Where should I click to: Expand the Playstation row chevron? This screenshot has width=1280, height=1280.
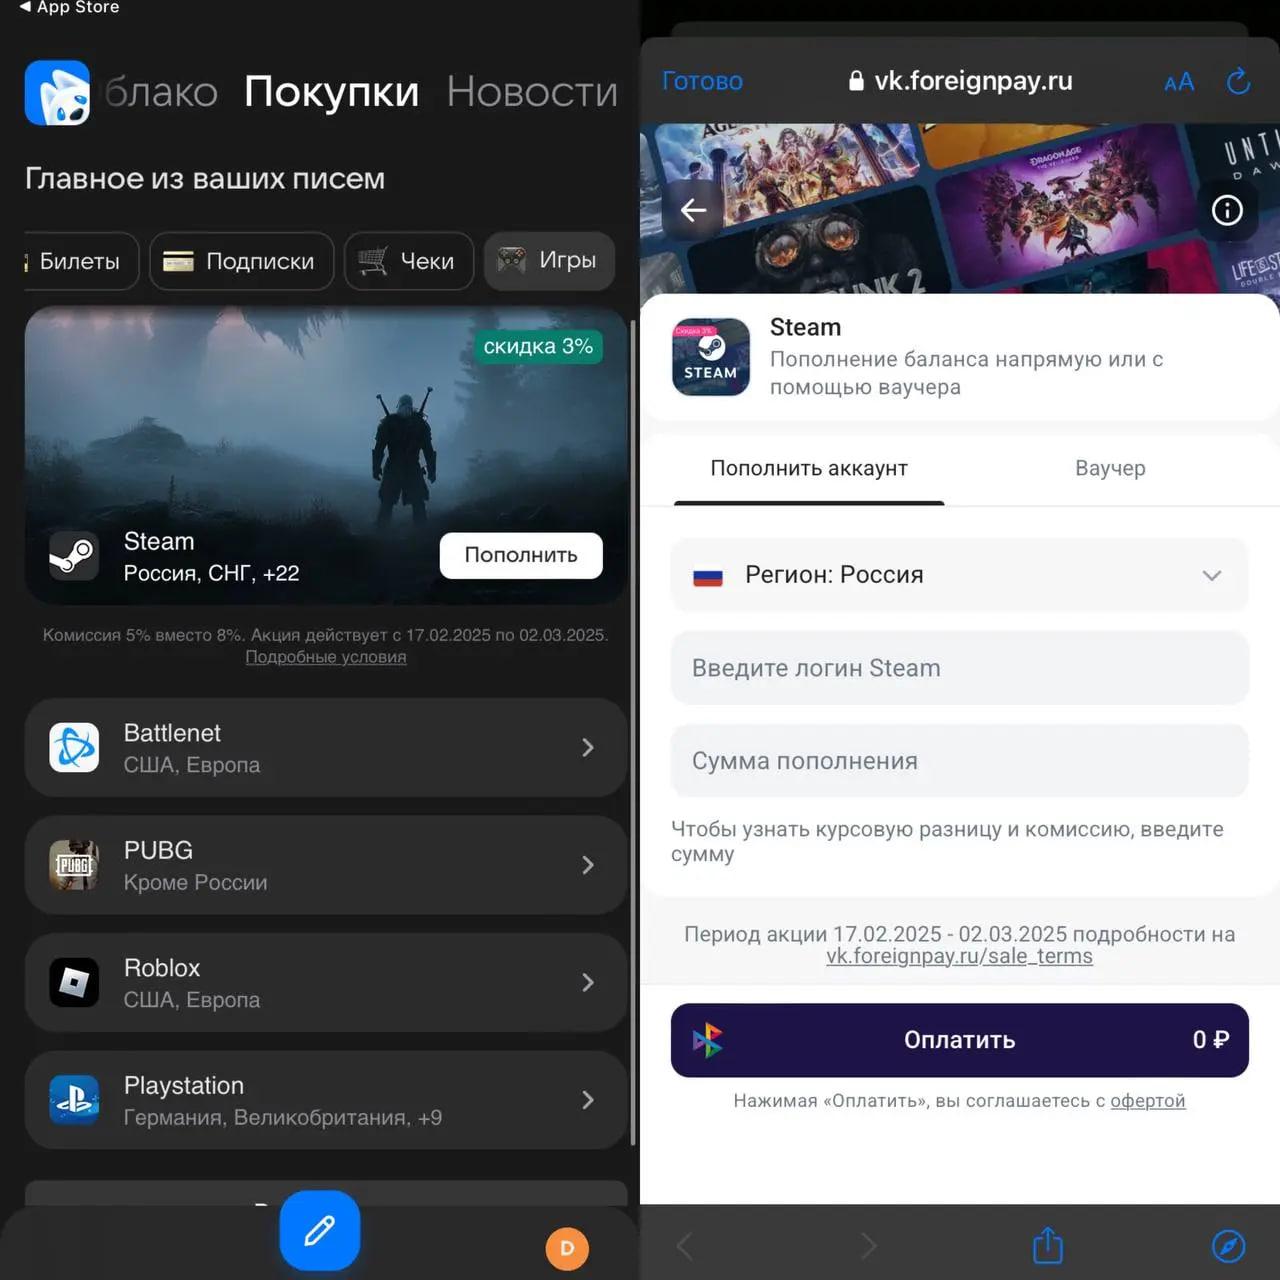point(588,1100)
